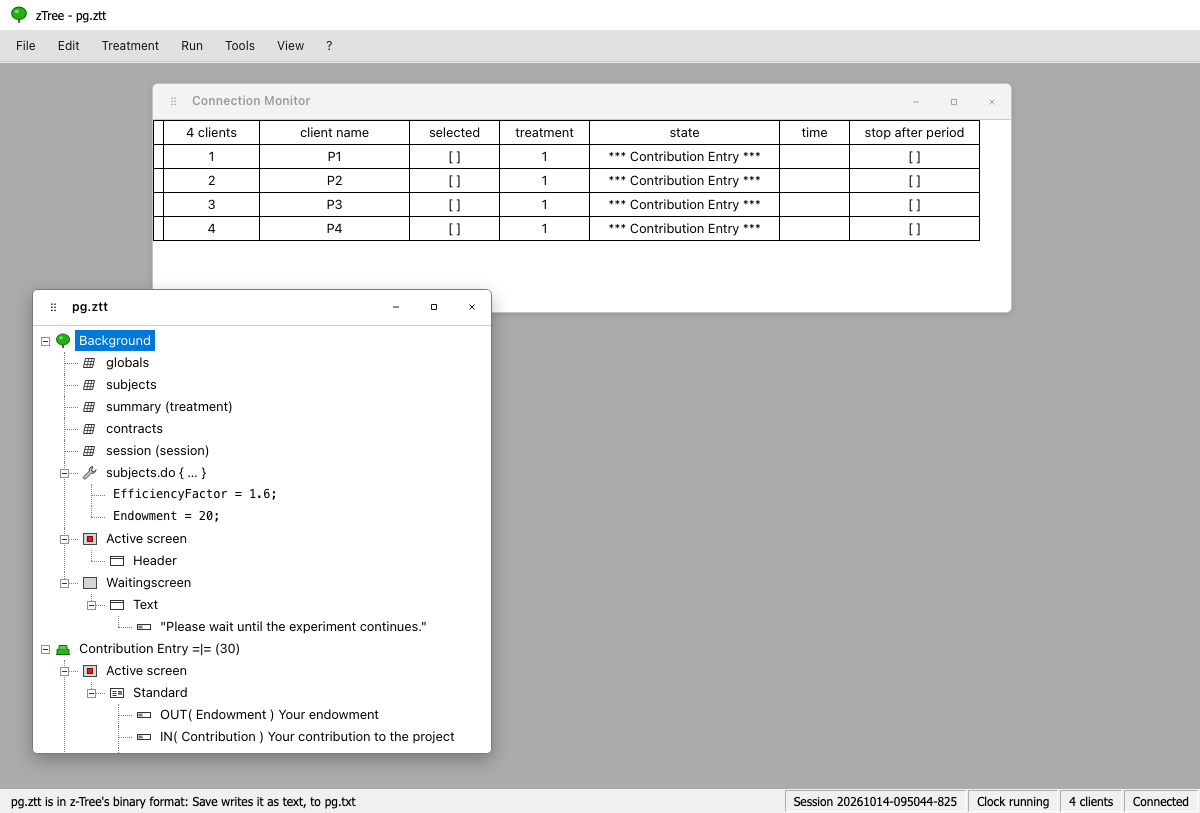Screen dimensions: 1200x813
Task: Click the stop after period column header
Action: 915,133
